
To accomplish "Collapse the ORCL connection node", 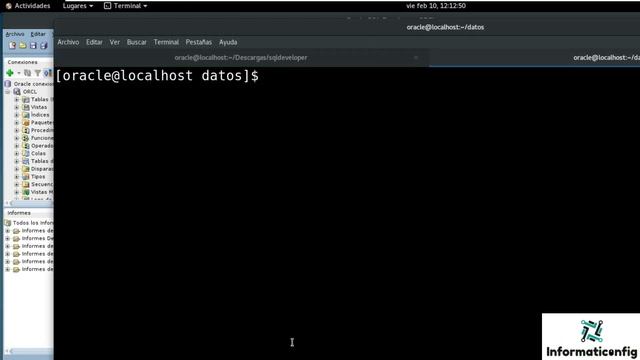I will (8, 92).
